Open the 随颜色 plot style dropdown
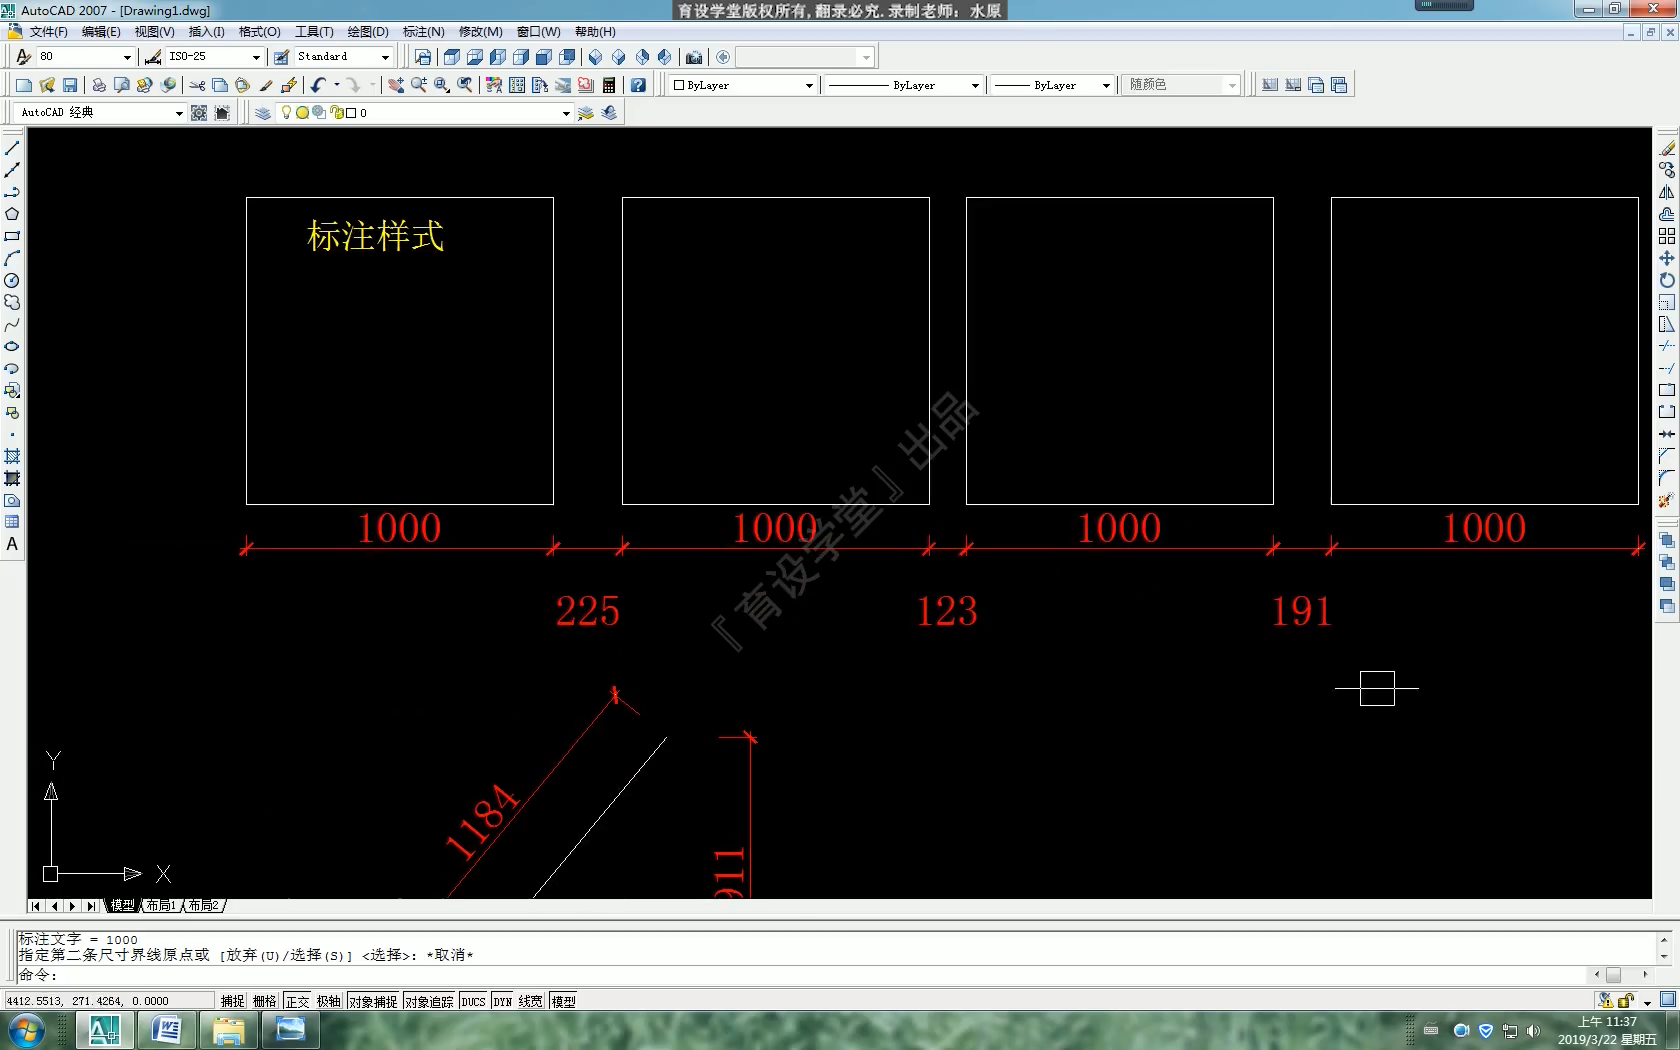Viewport: 1680px width, 1050px height. click(1232, 85)
